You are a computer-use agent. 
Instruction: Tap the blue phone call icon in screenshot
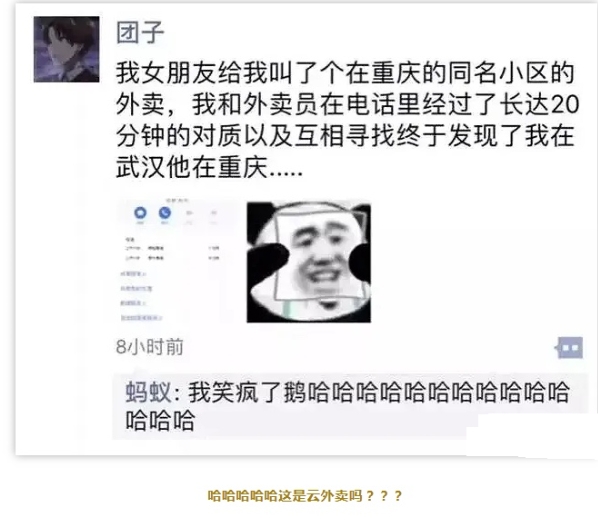click(x=165, y=212)
